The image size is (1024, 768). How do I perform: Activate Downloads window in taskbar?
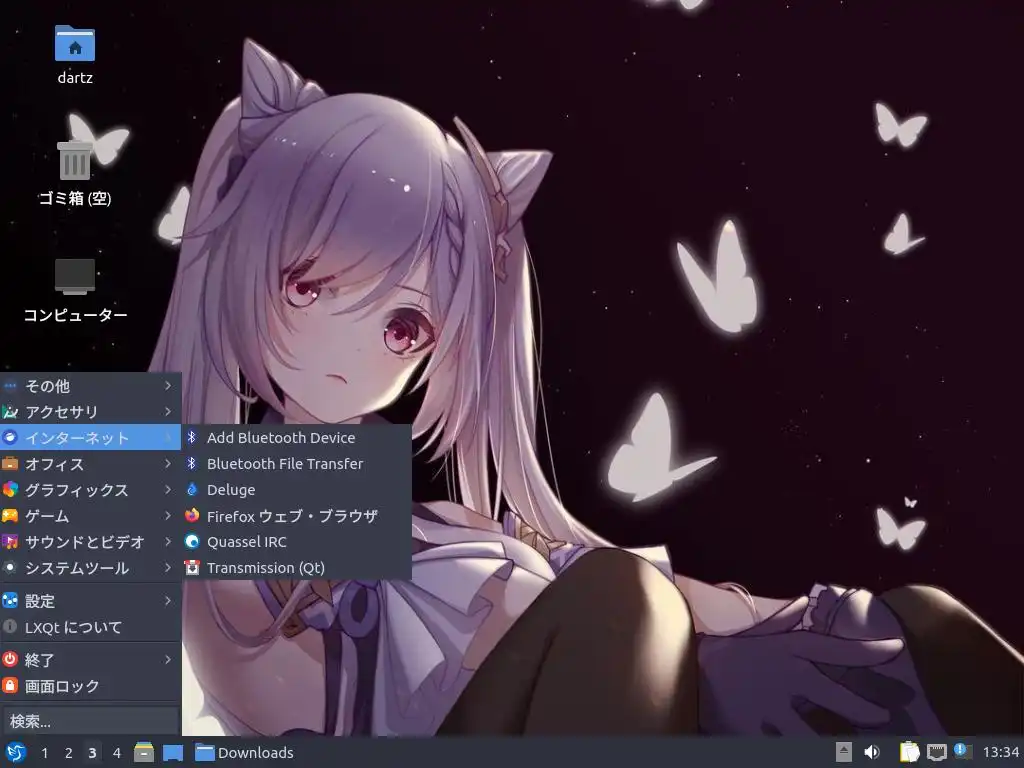tap(246, 753)
